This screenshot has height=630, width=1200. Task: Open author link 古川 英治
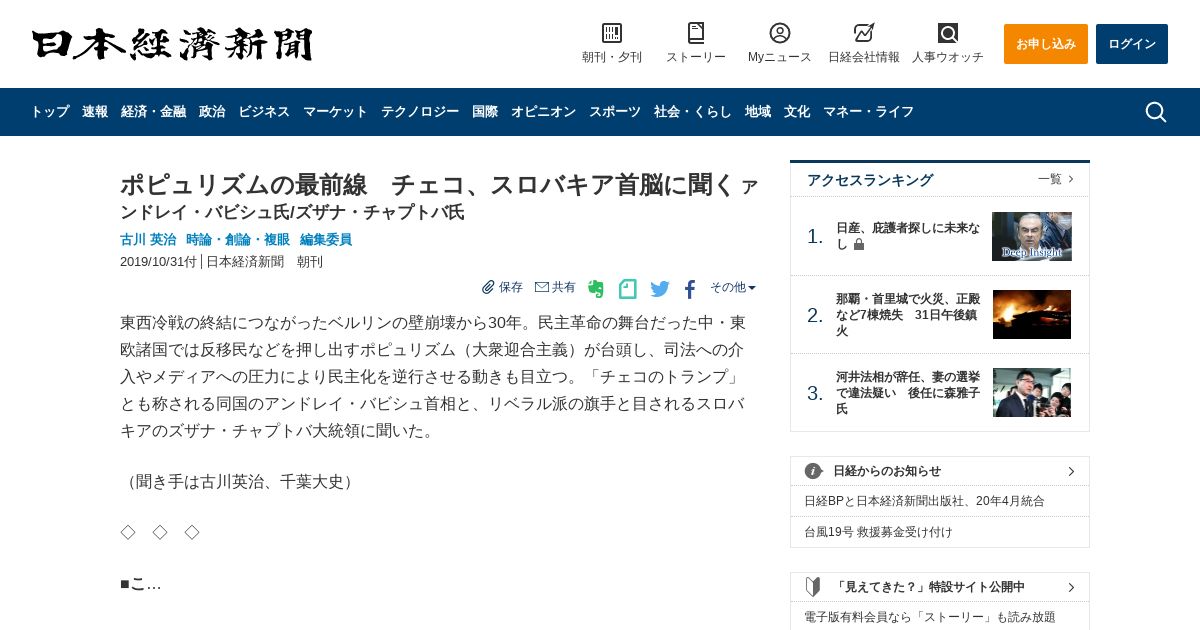click(x=148, y=240)
